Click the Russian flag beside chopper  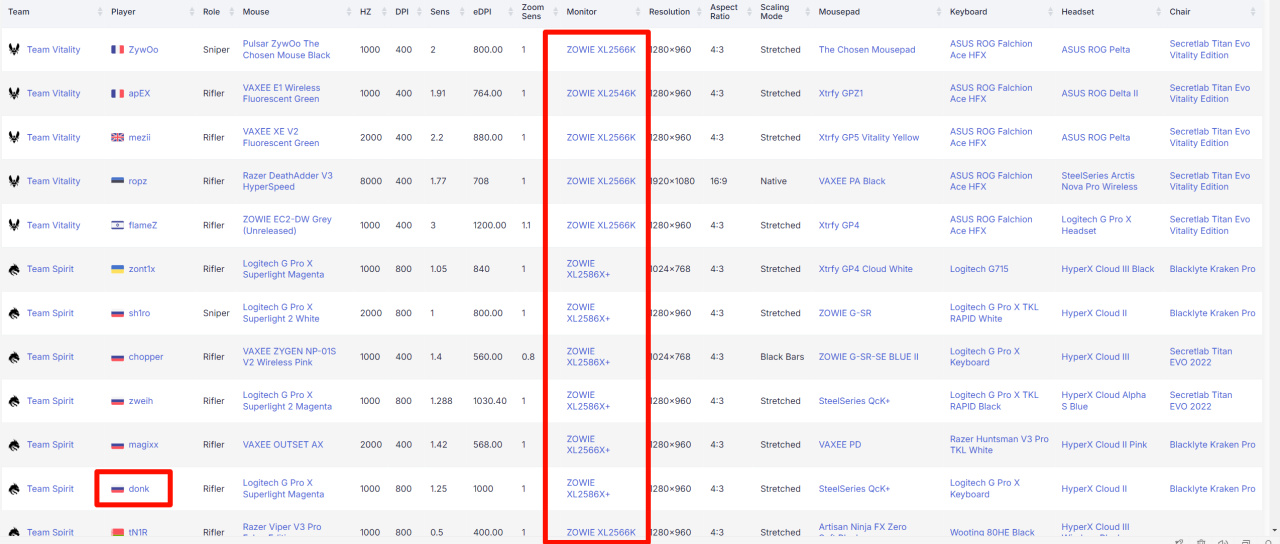pos(118,357)
